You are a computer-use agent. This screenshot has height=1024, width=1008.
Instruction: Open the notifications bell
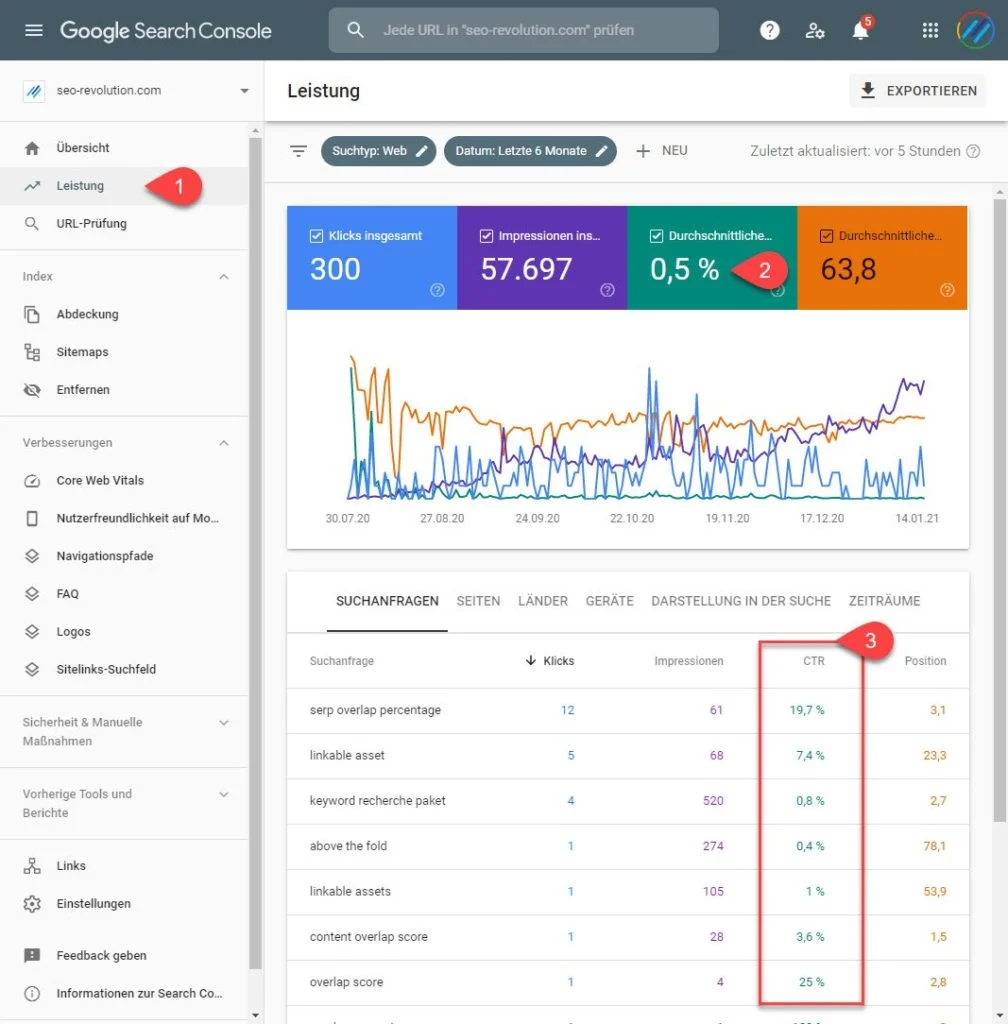coord(860,30)
